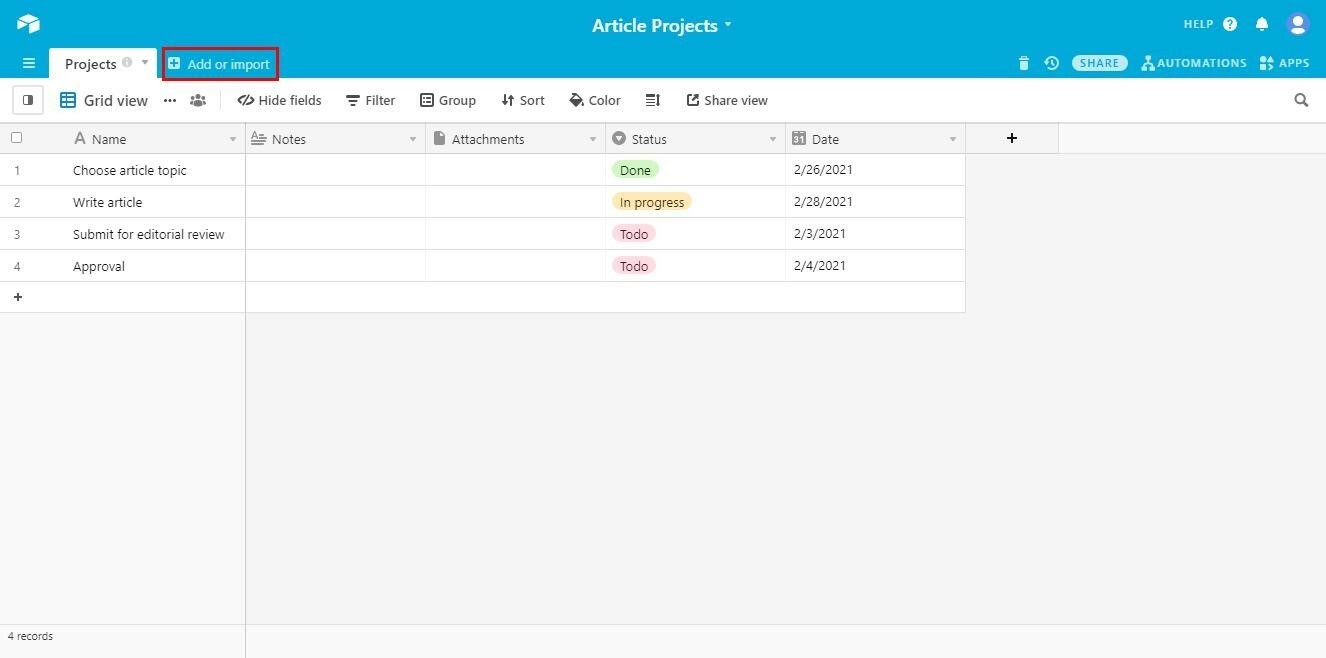The width and height of the screenshot is (1326, 658).
Task: Select Notes cell for Write article
Action: (336, 202)
